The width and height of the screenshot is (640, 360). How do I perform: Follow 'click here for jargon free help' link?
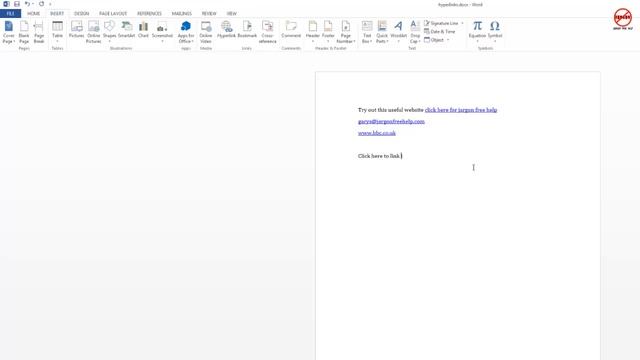(461, 110)
